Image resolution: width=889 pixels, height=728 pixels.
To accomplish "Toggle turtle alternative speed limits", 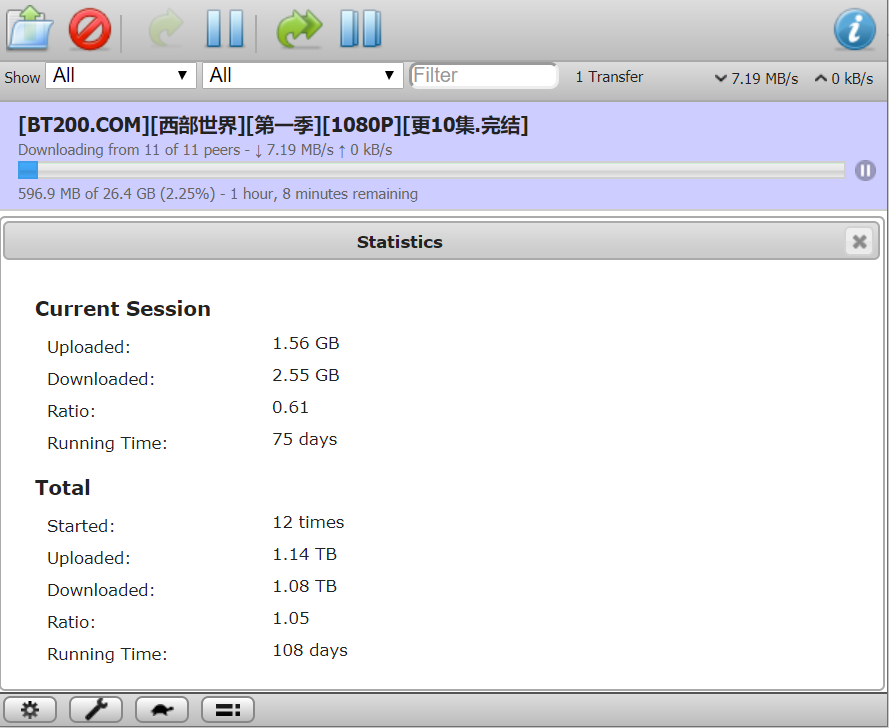I will [162, 710].
